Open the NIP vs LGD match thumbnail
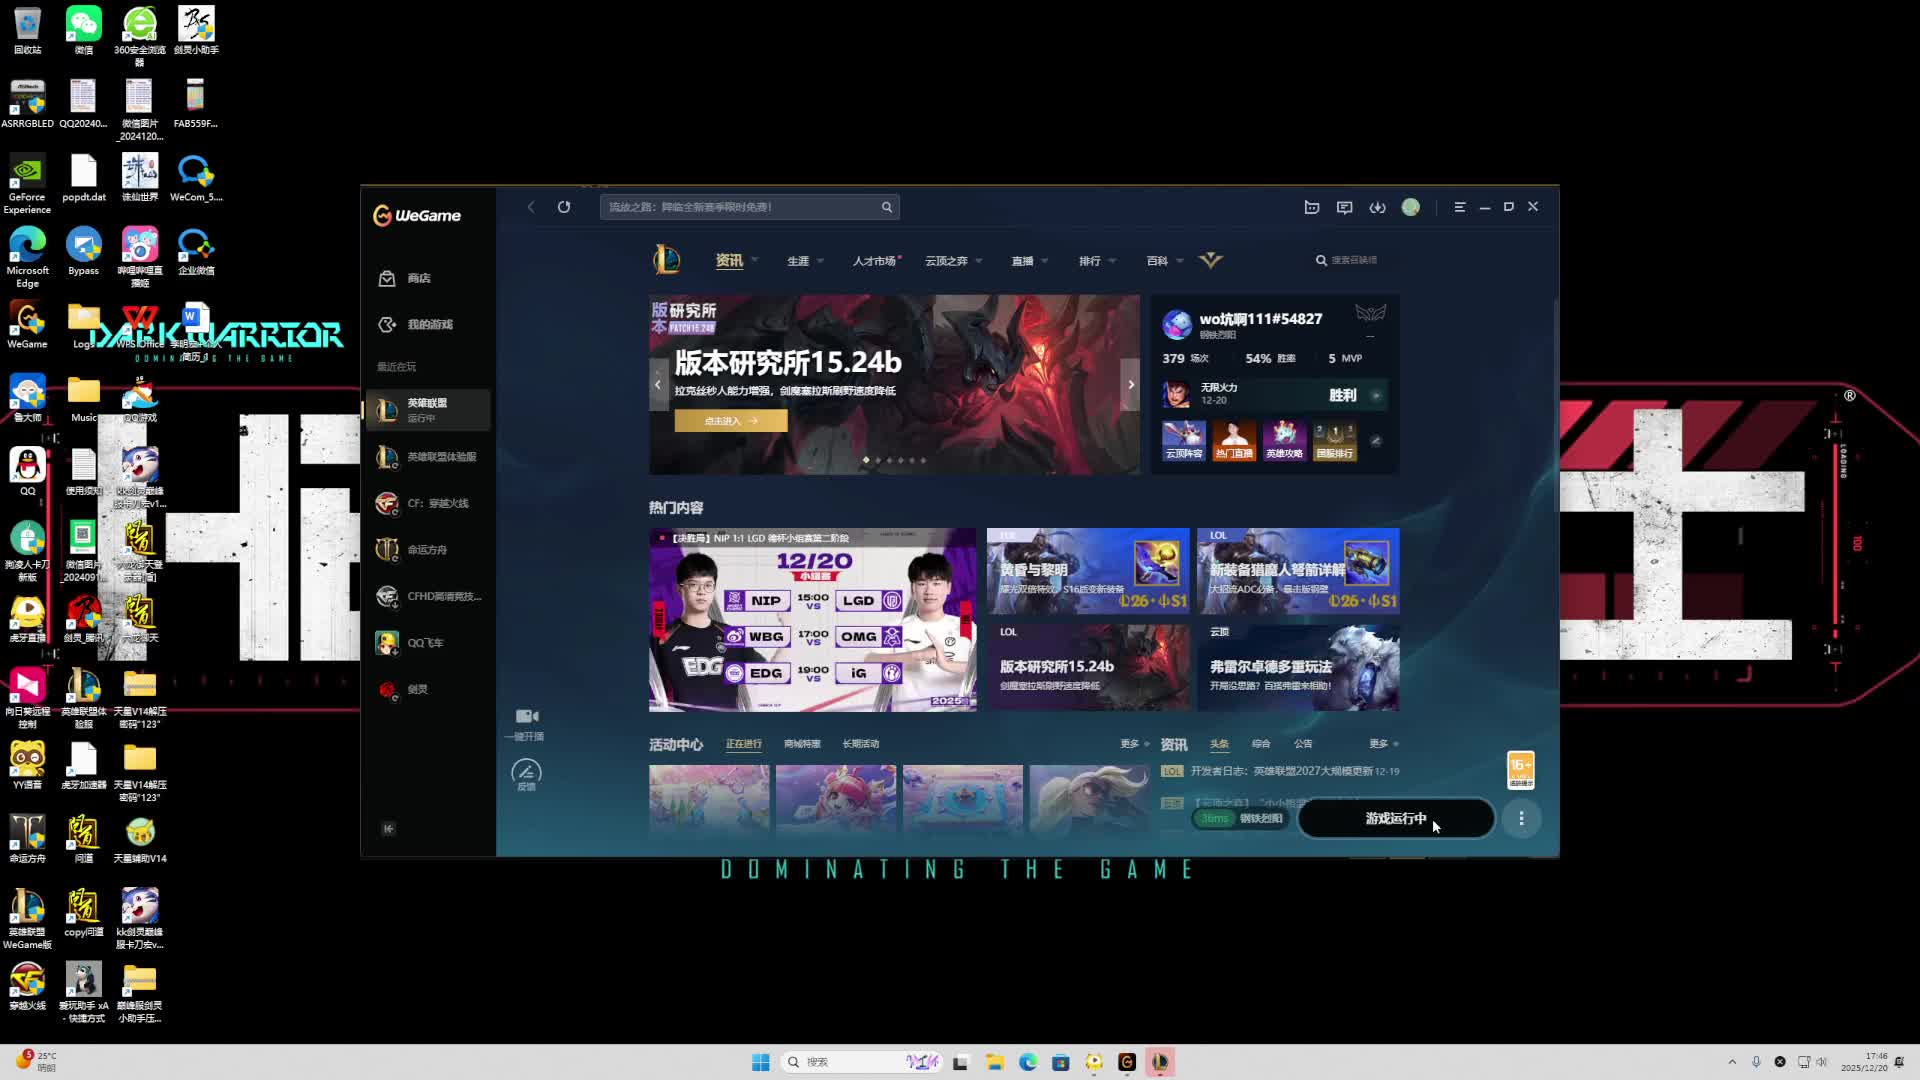Viewport: 1920px width, 1080px height. point(812,620)
